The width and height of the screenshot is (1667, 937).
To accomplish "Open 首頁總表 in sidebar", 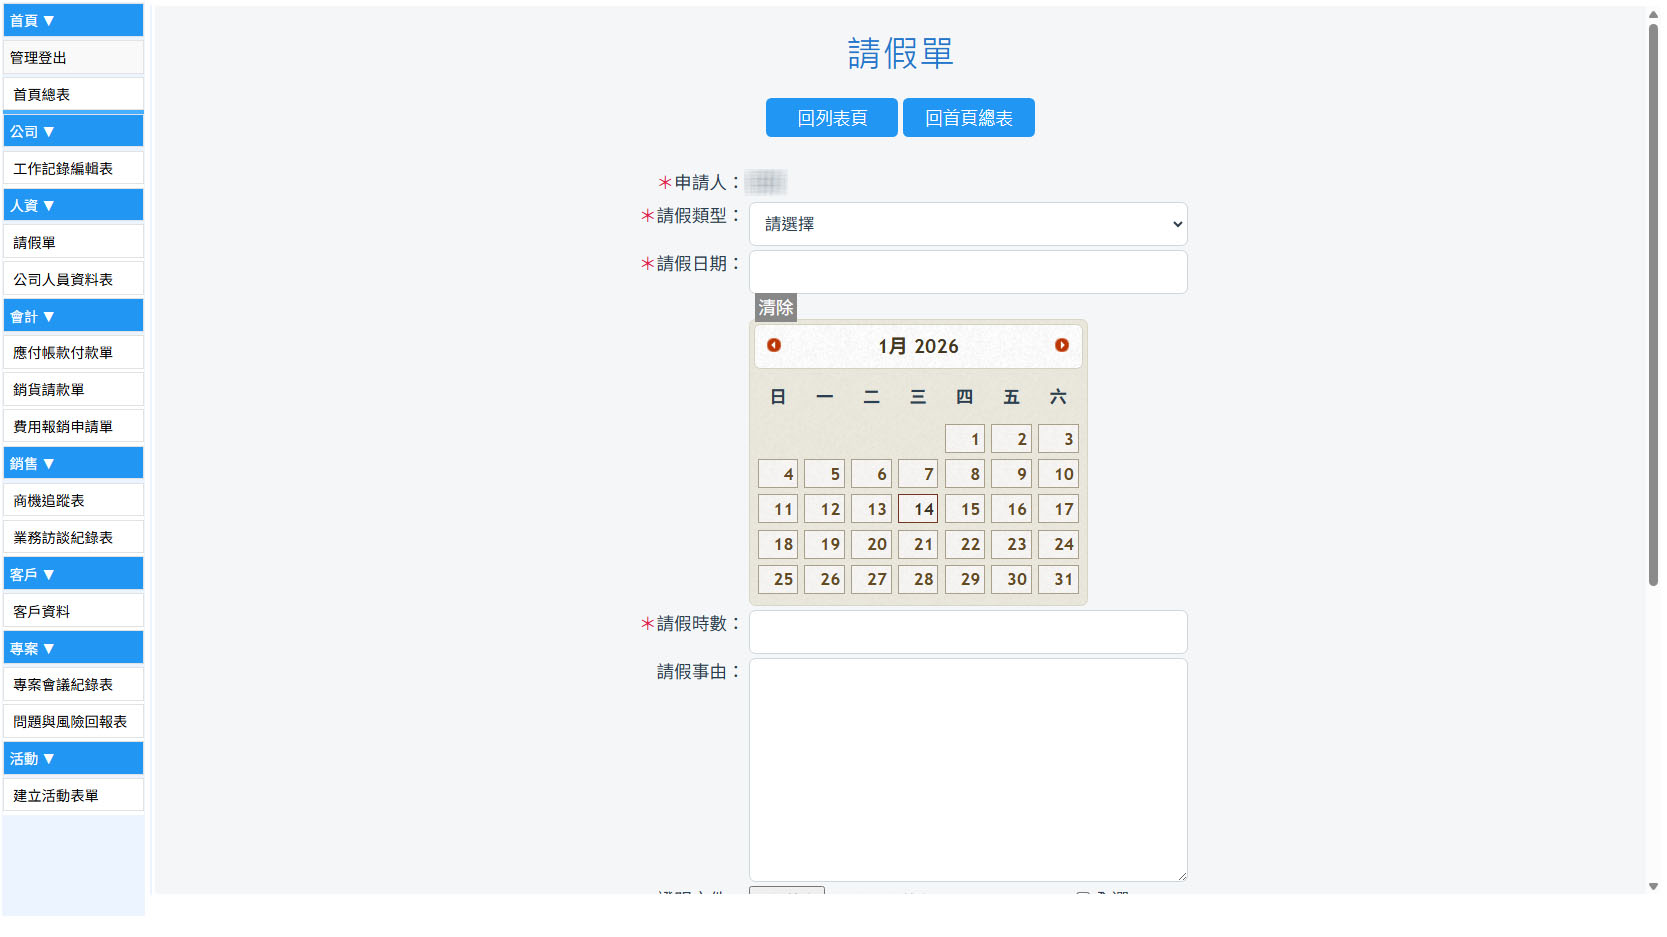I will (x=73, y=94).
